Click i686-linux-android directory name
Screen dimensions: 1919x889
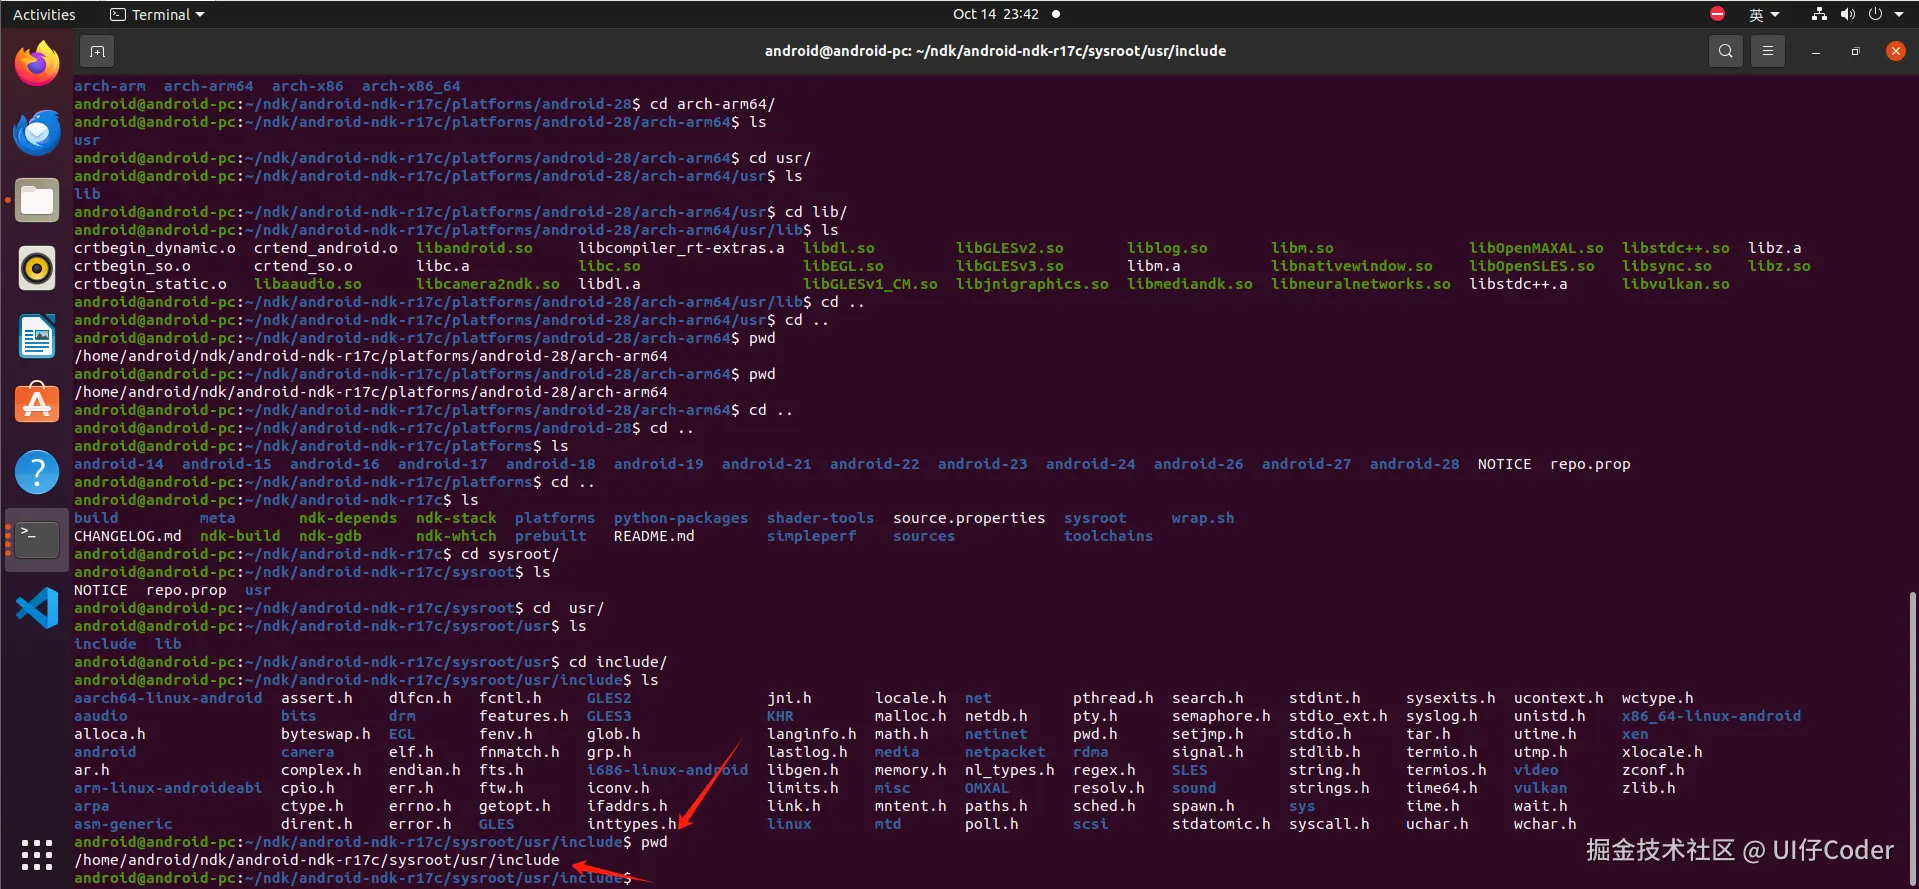click(667, 770)
